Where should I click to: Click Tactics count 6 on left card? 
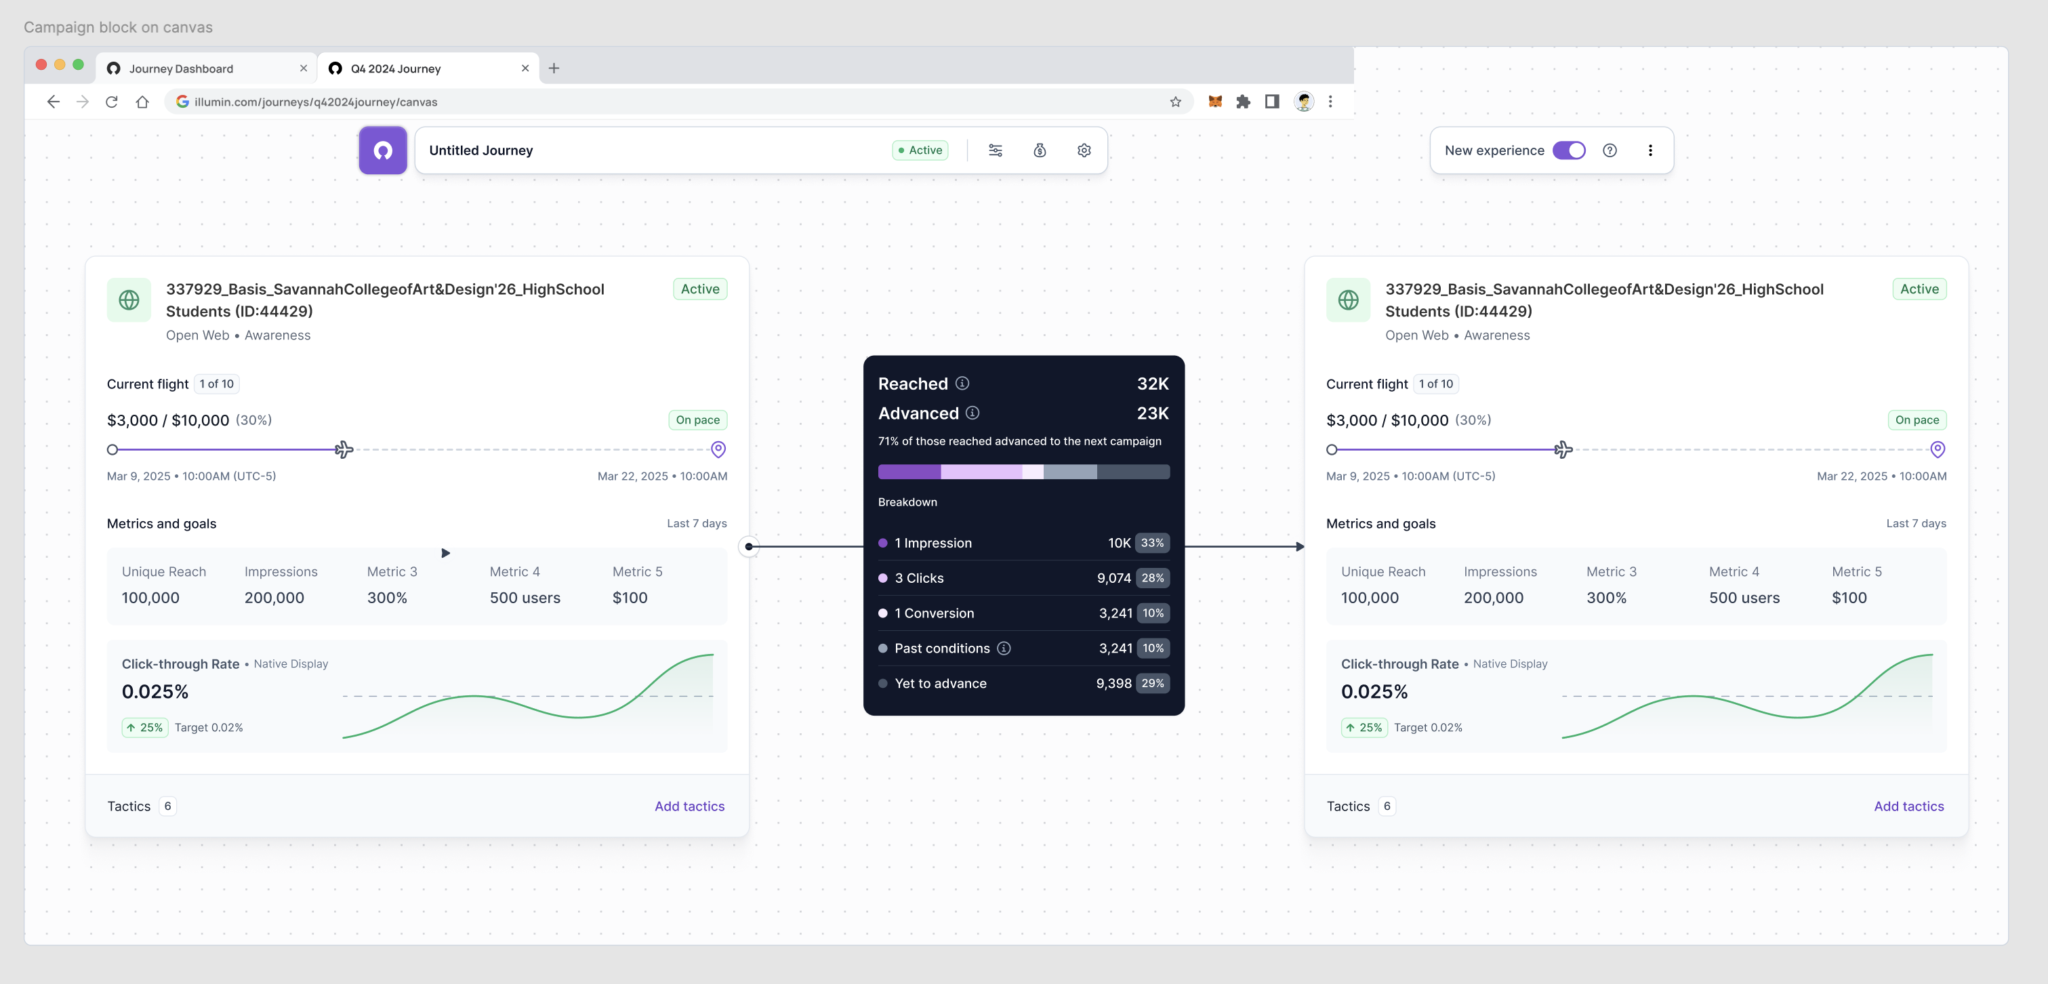pos(168,806)
